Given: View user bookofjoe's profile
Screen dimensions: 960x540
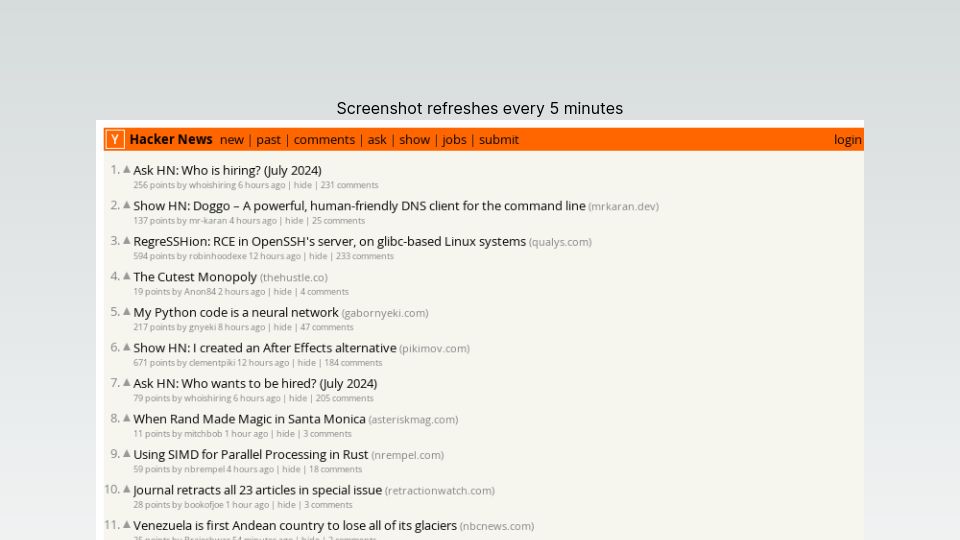Looking at the screenshot, I should pyautogui.click(x=204, y=504).
